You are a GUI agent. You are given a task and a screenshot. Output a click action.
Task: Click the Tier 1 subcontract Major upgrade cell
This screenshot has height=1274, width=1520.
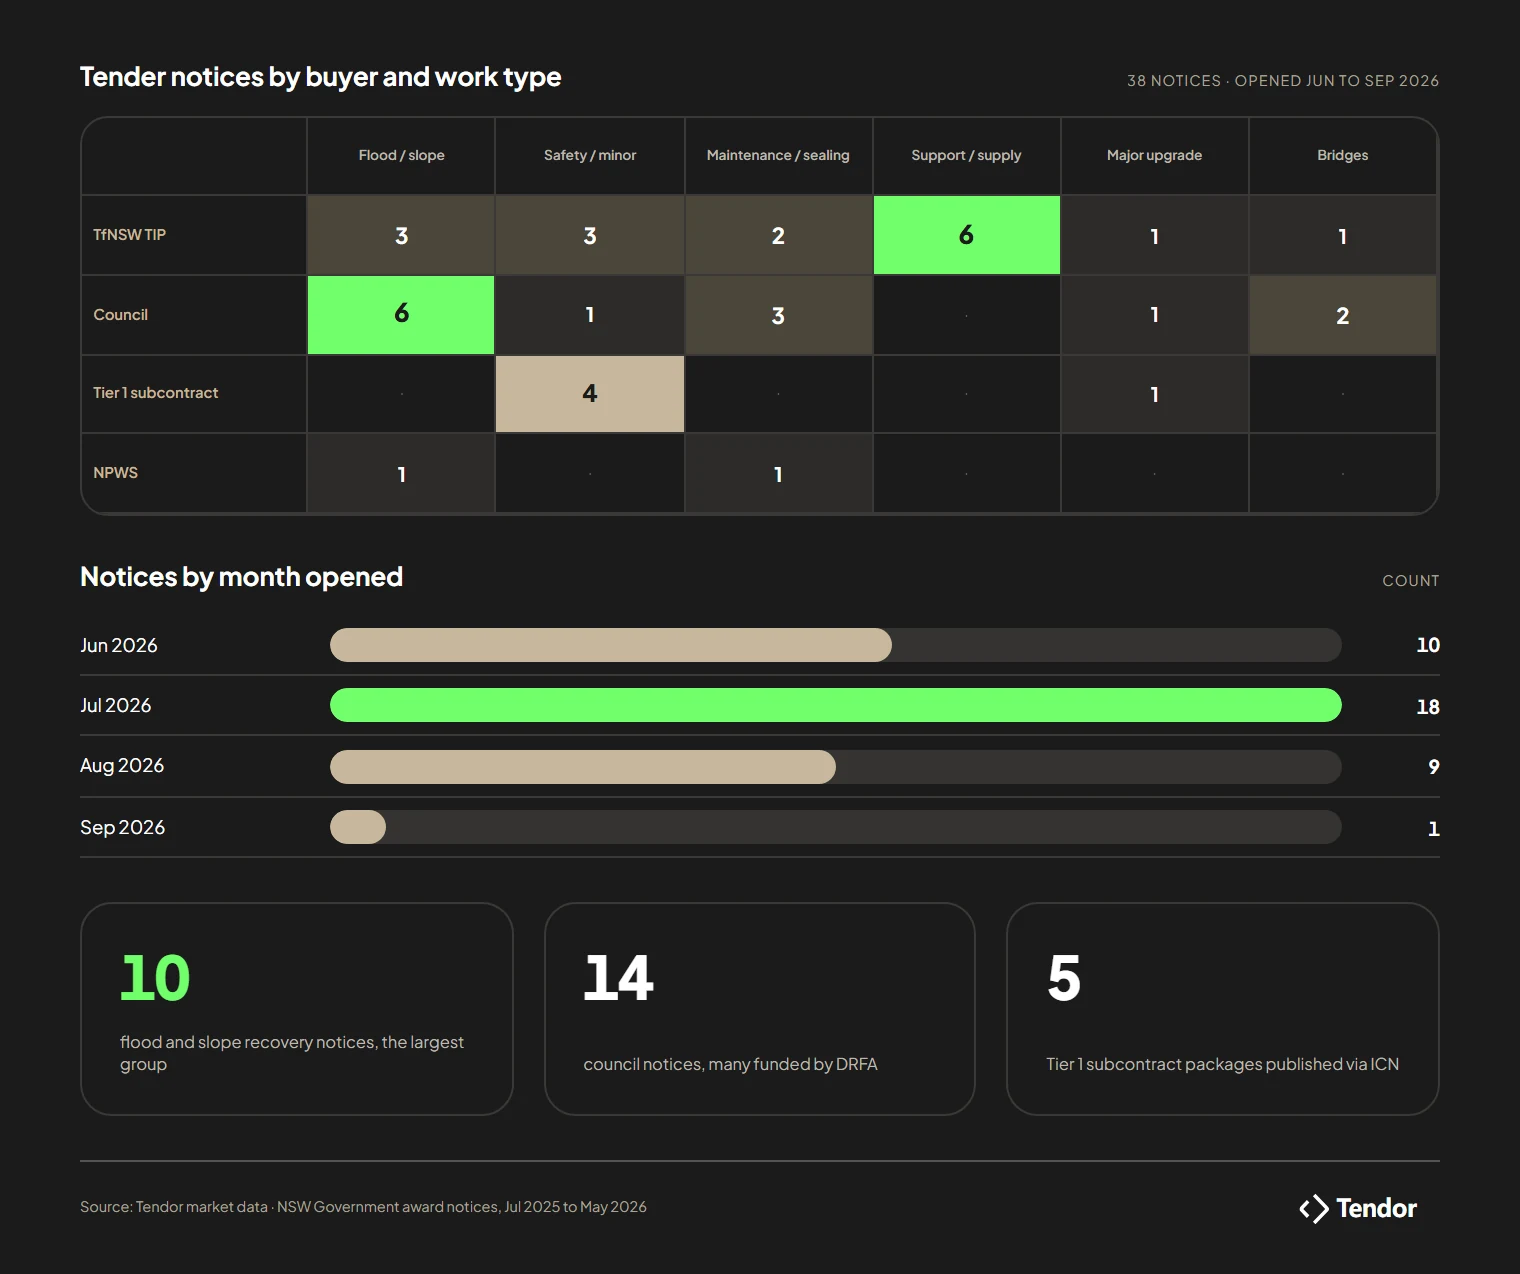(x=1154, y=394)
